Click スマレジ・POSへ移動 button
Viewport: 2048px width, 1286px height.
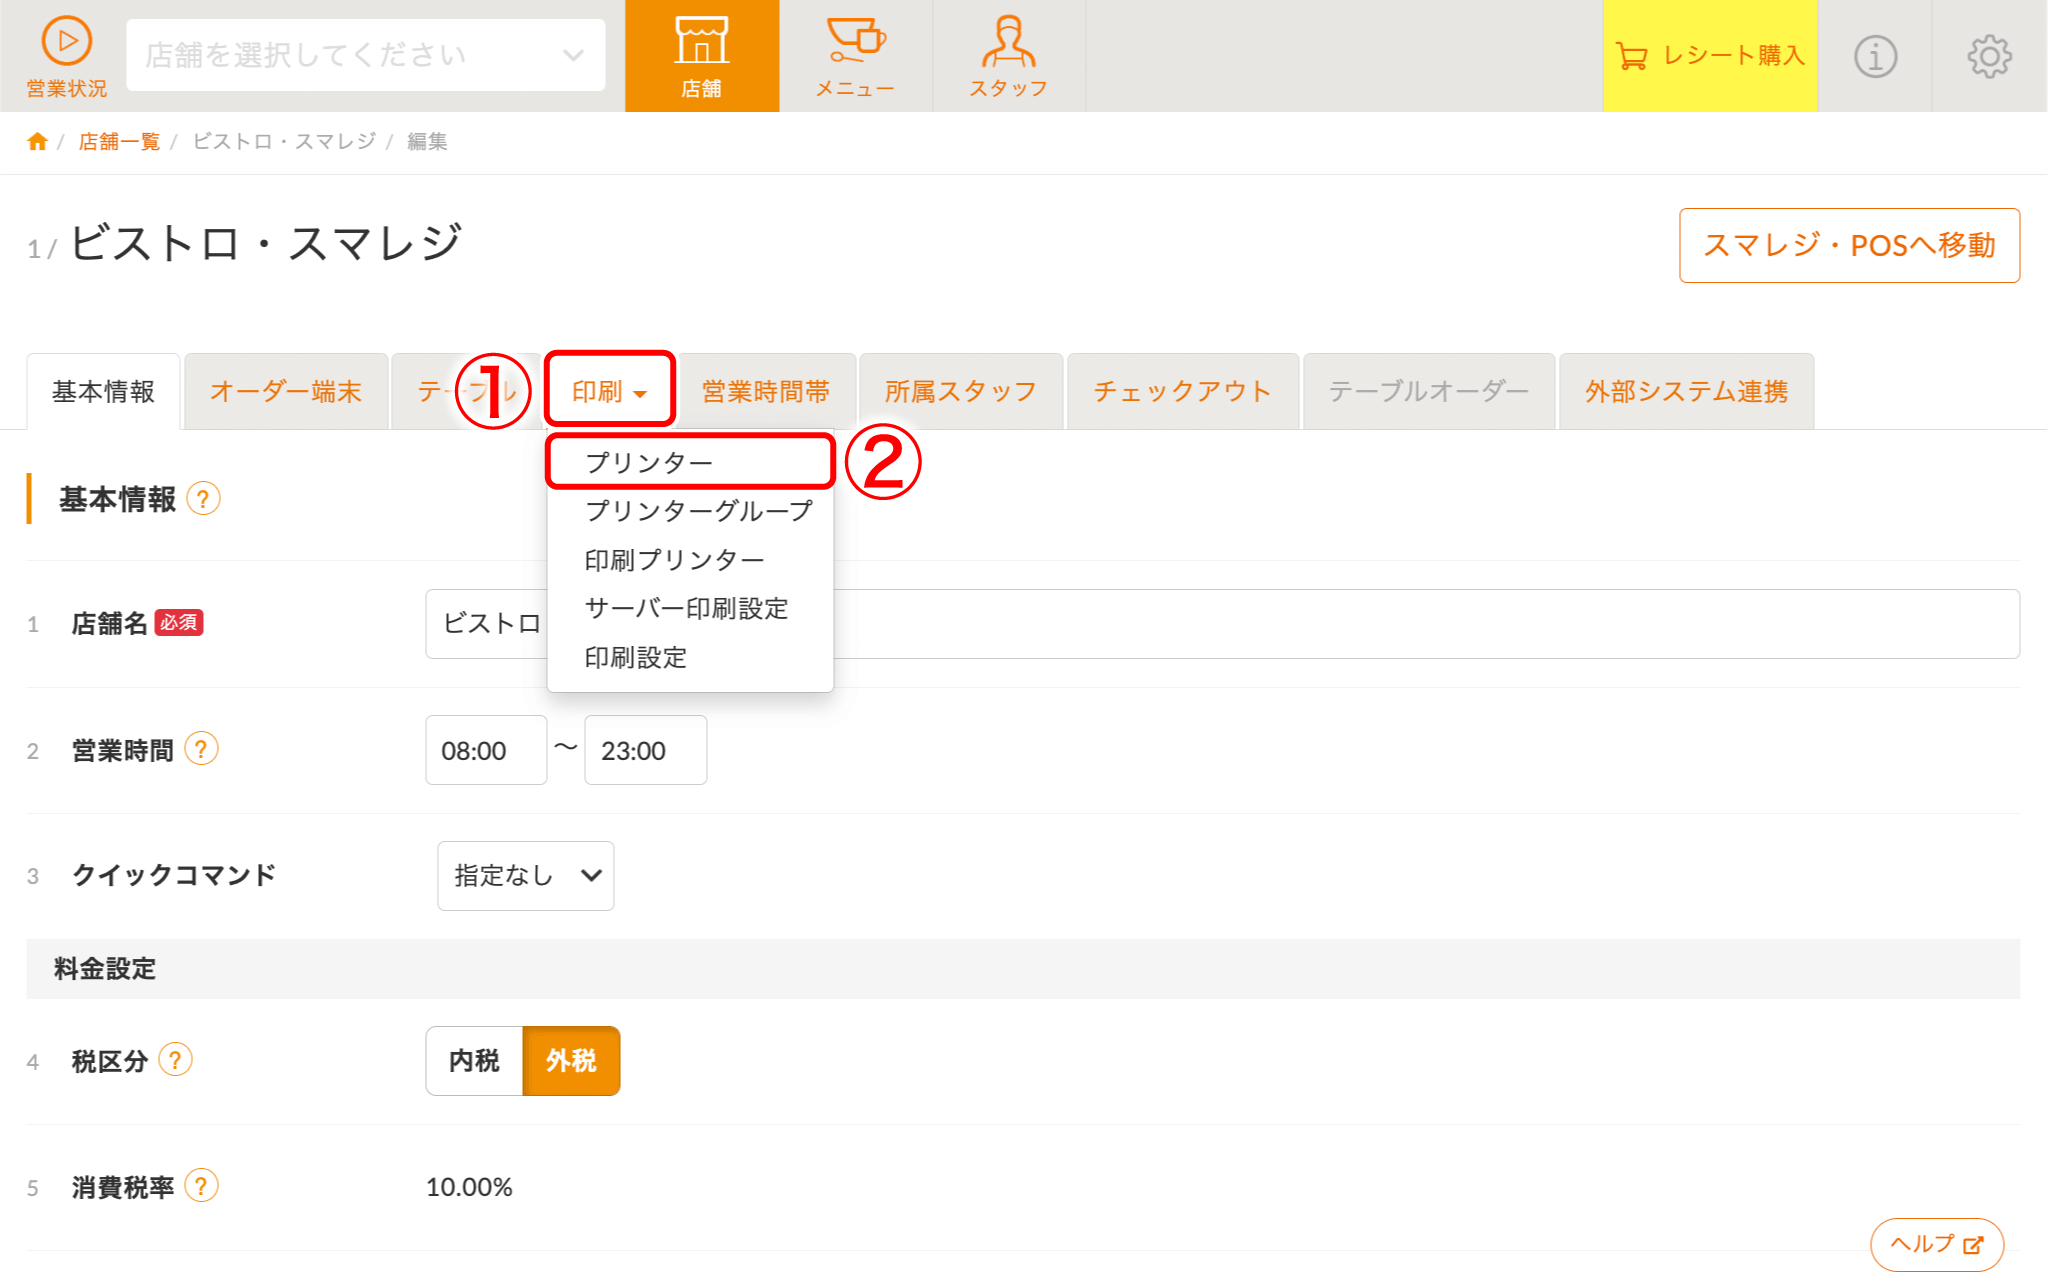[x=1849, y=245]
